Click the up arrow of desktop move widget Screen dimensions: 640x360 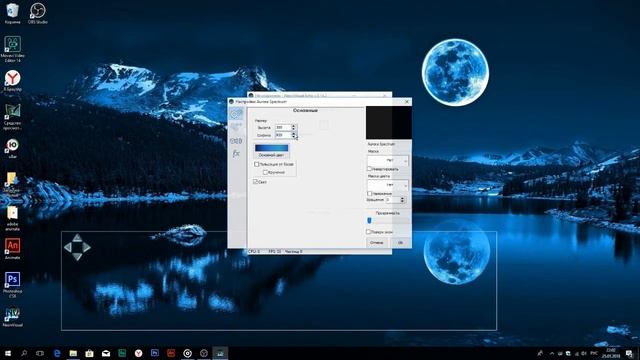click(77, 238)
